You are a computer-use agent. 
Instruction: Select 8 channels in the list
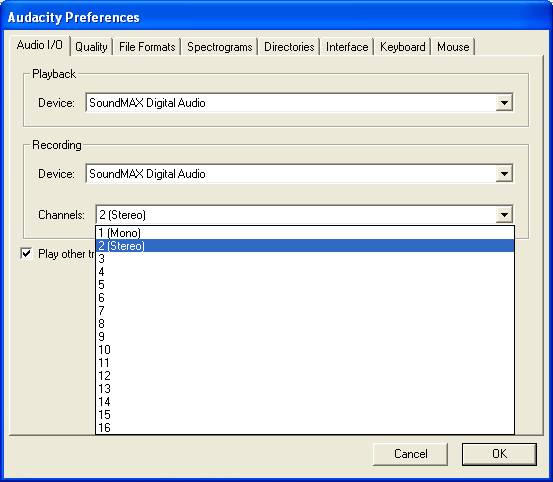click(305, 324)
